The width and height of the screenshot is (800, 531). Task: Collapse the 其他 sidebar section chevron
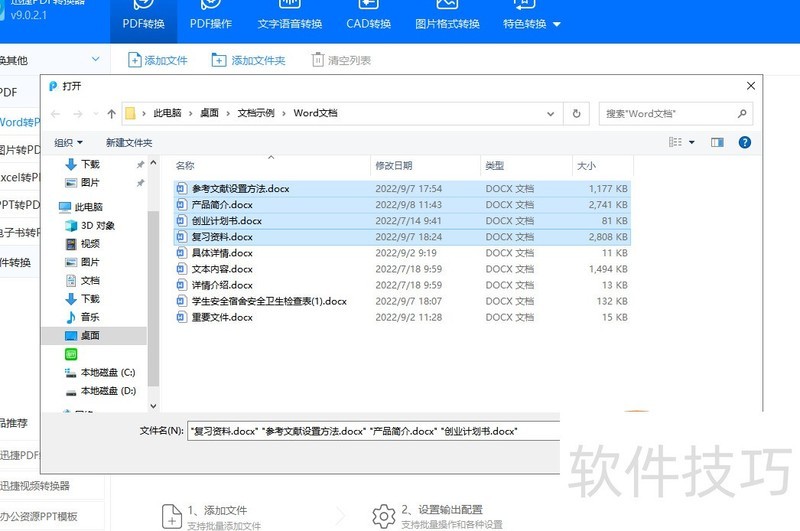tap(95, 60)
